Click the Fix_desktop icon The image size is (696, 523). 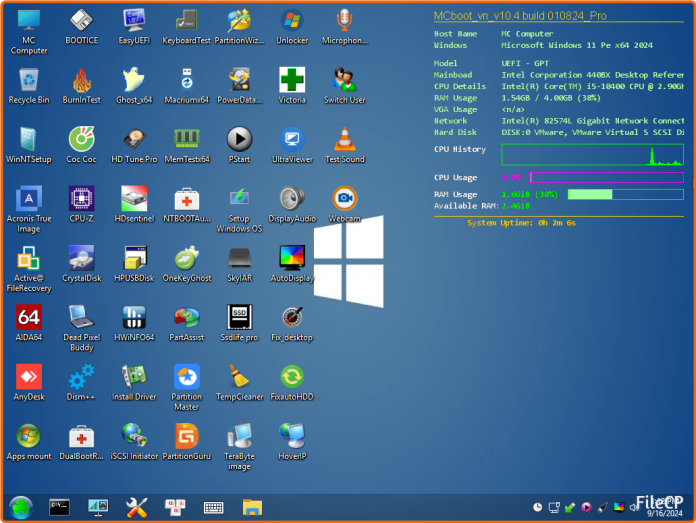(292, 324)
